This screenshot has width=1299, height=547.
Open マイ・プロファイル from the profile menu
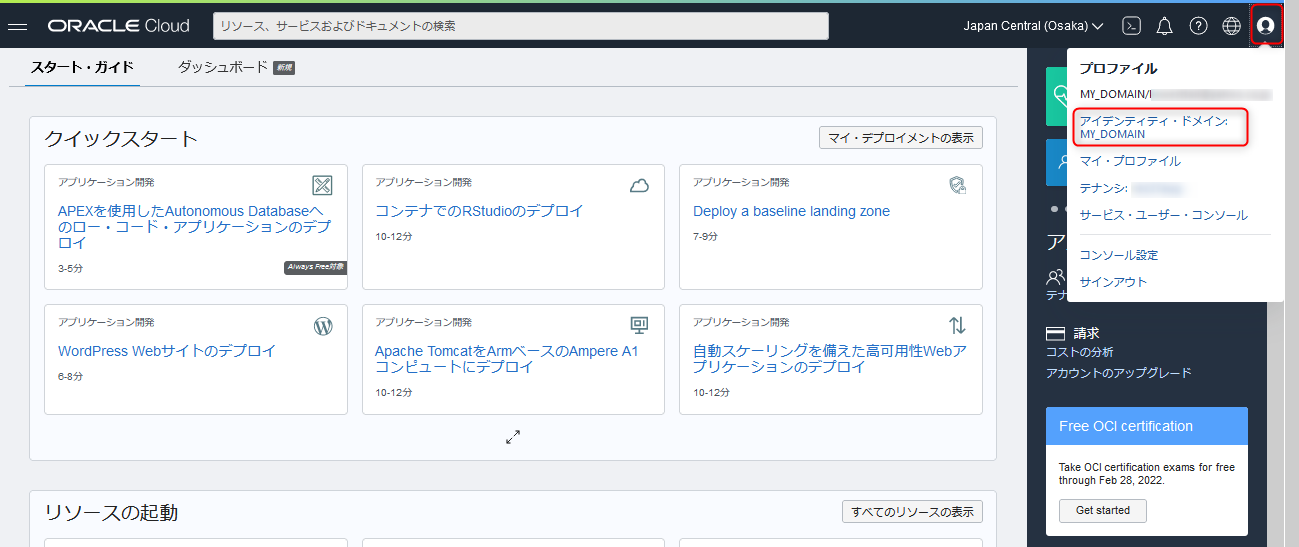(1130, 161)
